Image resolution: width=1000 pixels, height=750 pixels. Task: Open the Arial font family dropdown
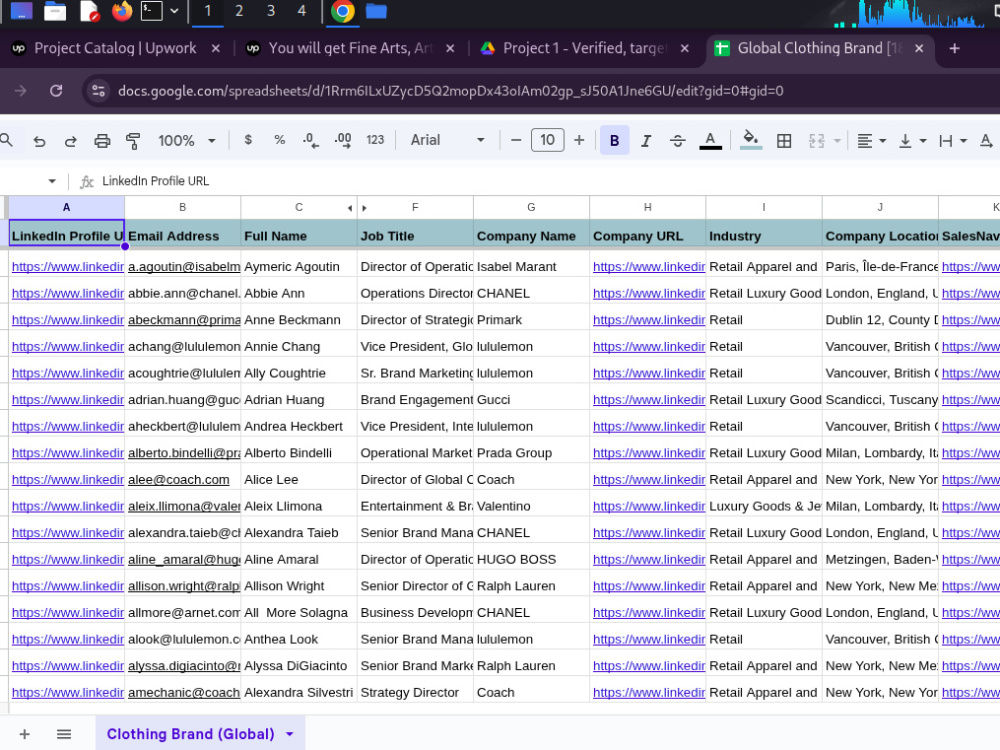[x=447, y=140]
